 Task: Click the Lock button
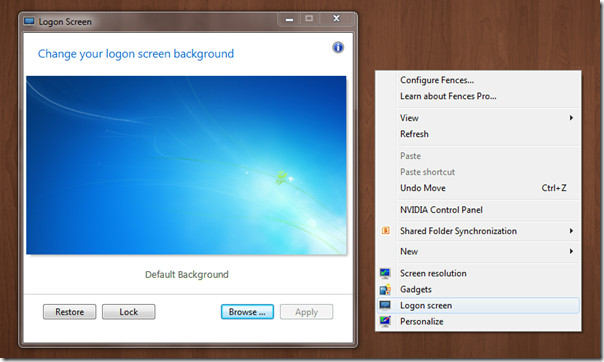129,312
